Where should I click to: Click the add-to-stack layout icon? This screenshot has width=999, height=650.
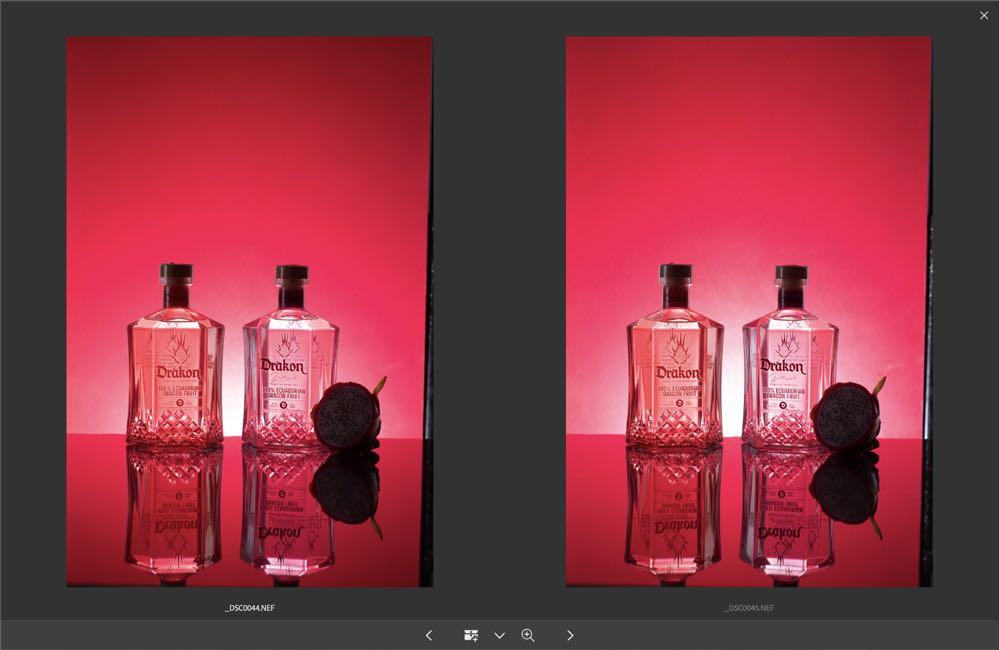tap(471, 635)
